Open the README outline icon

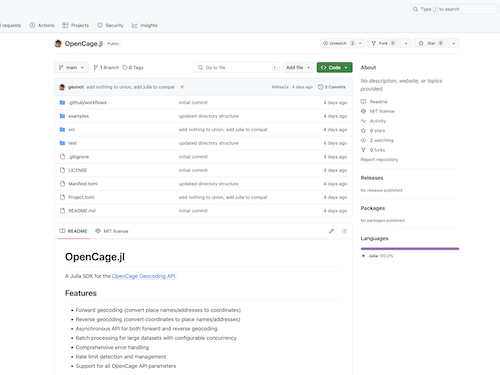[344, 231]
